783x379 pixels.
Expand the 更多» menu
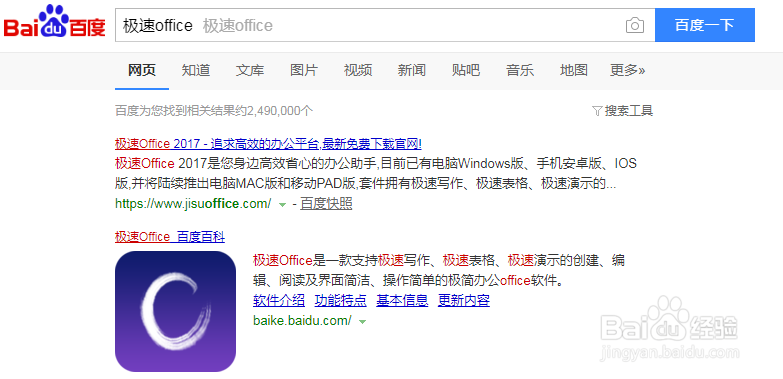click(x=627, y=70)
